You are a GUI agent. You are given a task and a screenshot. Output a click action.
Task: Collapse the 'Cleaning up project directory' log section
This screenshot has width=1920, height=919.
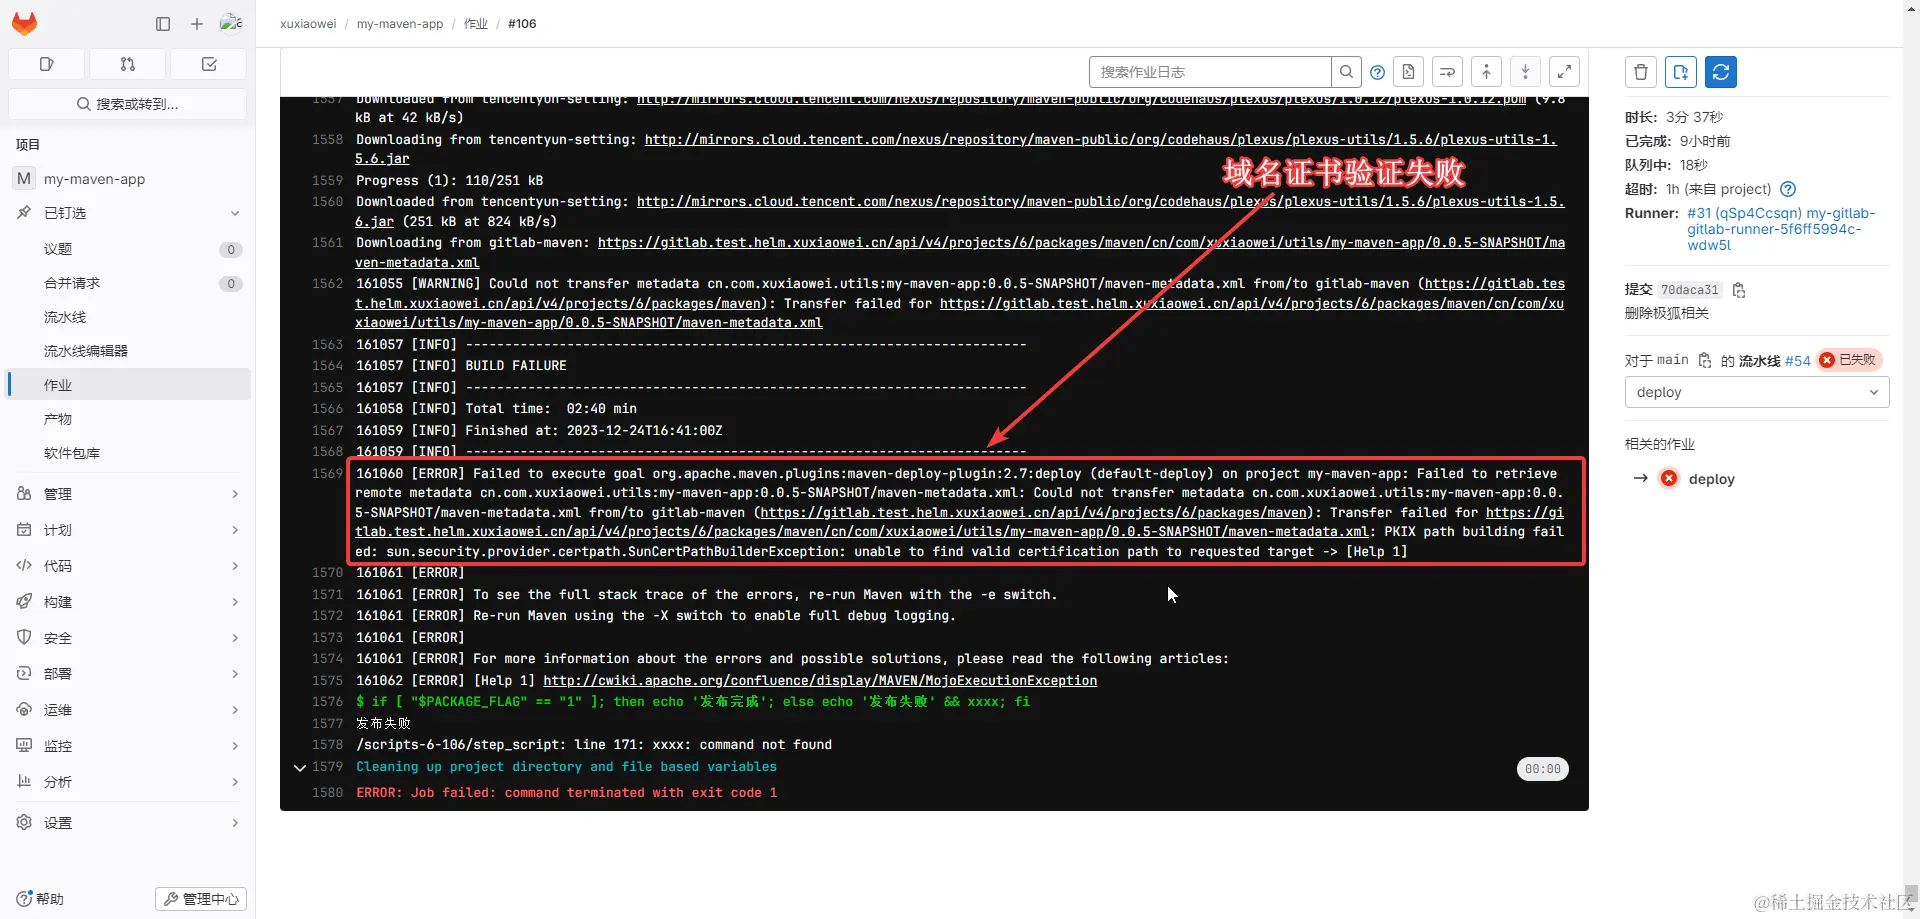[299, 768]
